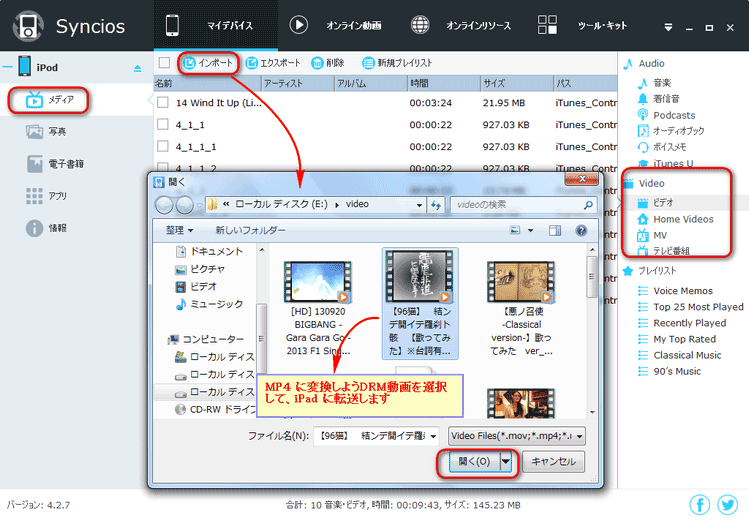The height and width of the screenshot is (521, 749).
Task: Open 90's Music playlist
Action: pyautogui.click(x=670, y=372)
